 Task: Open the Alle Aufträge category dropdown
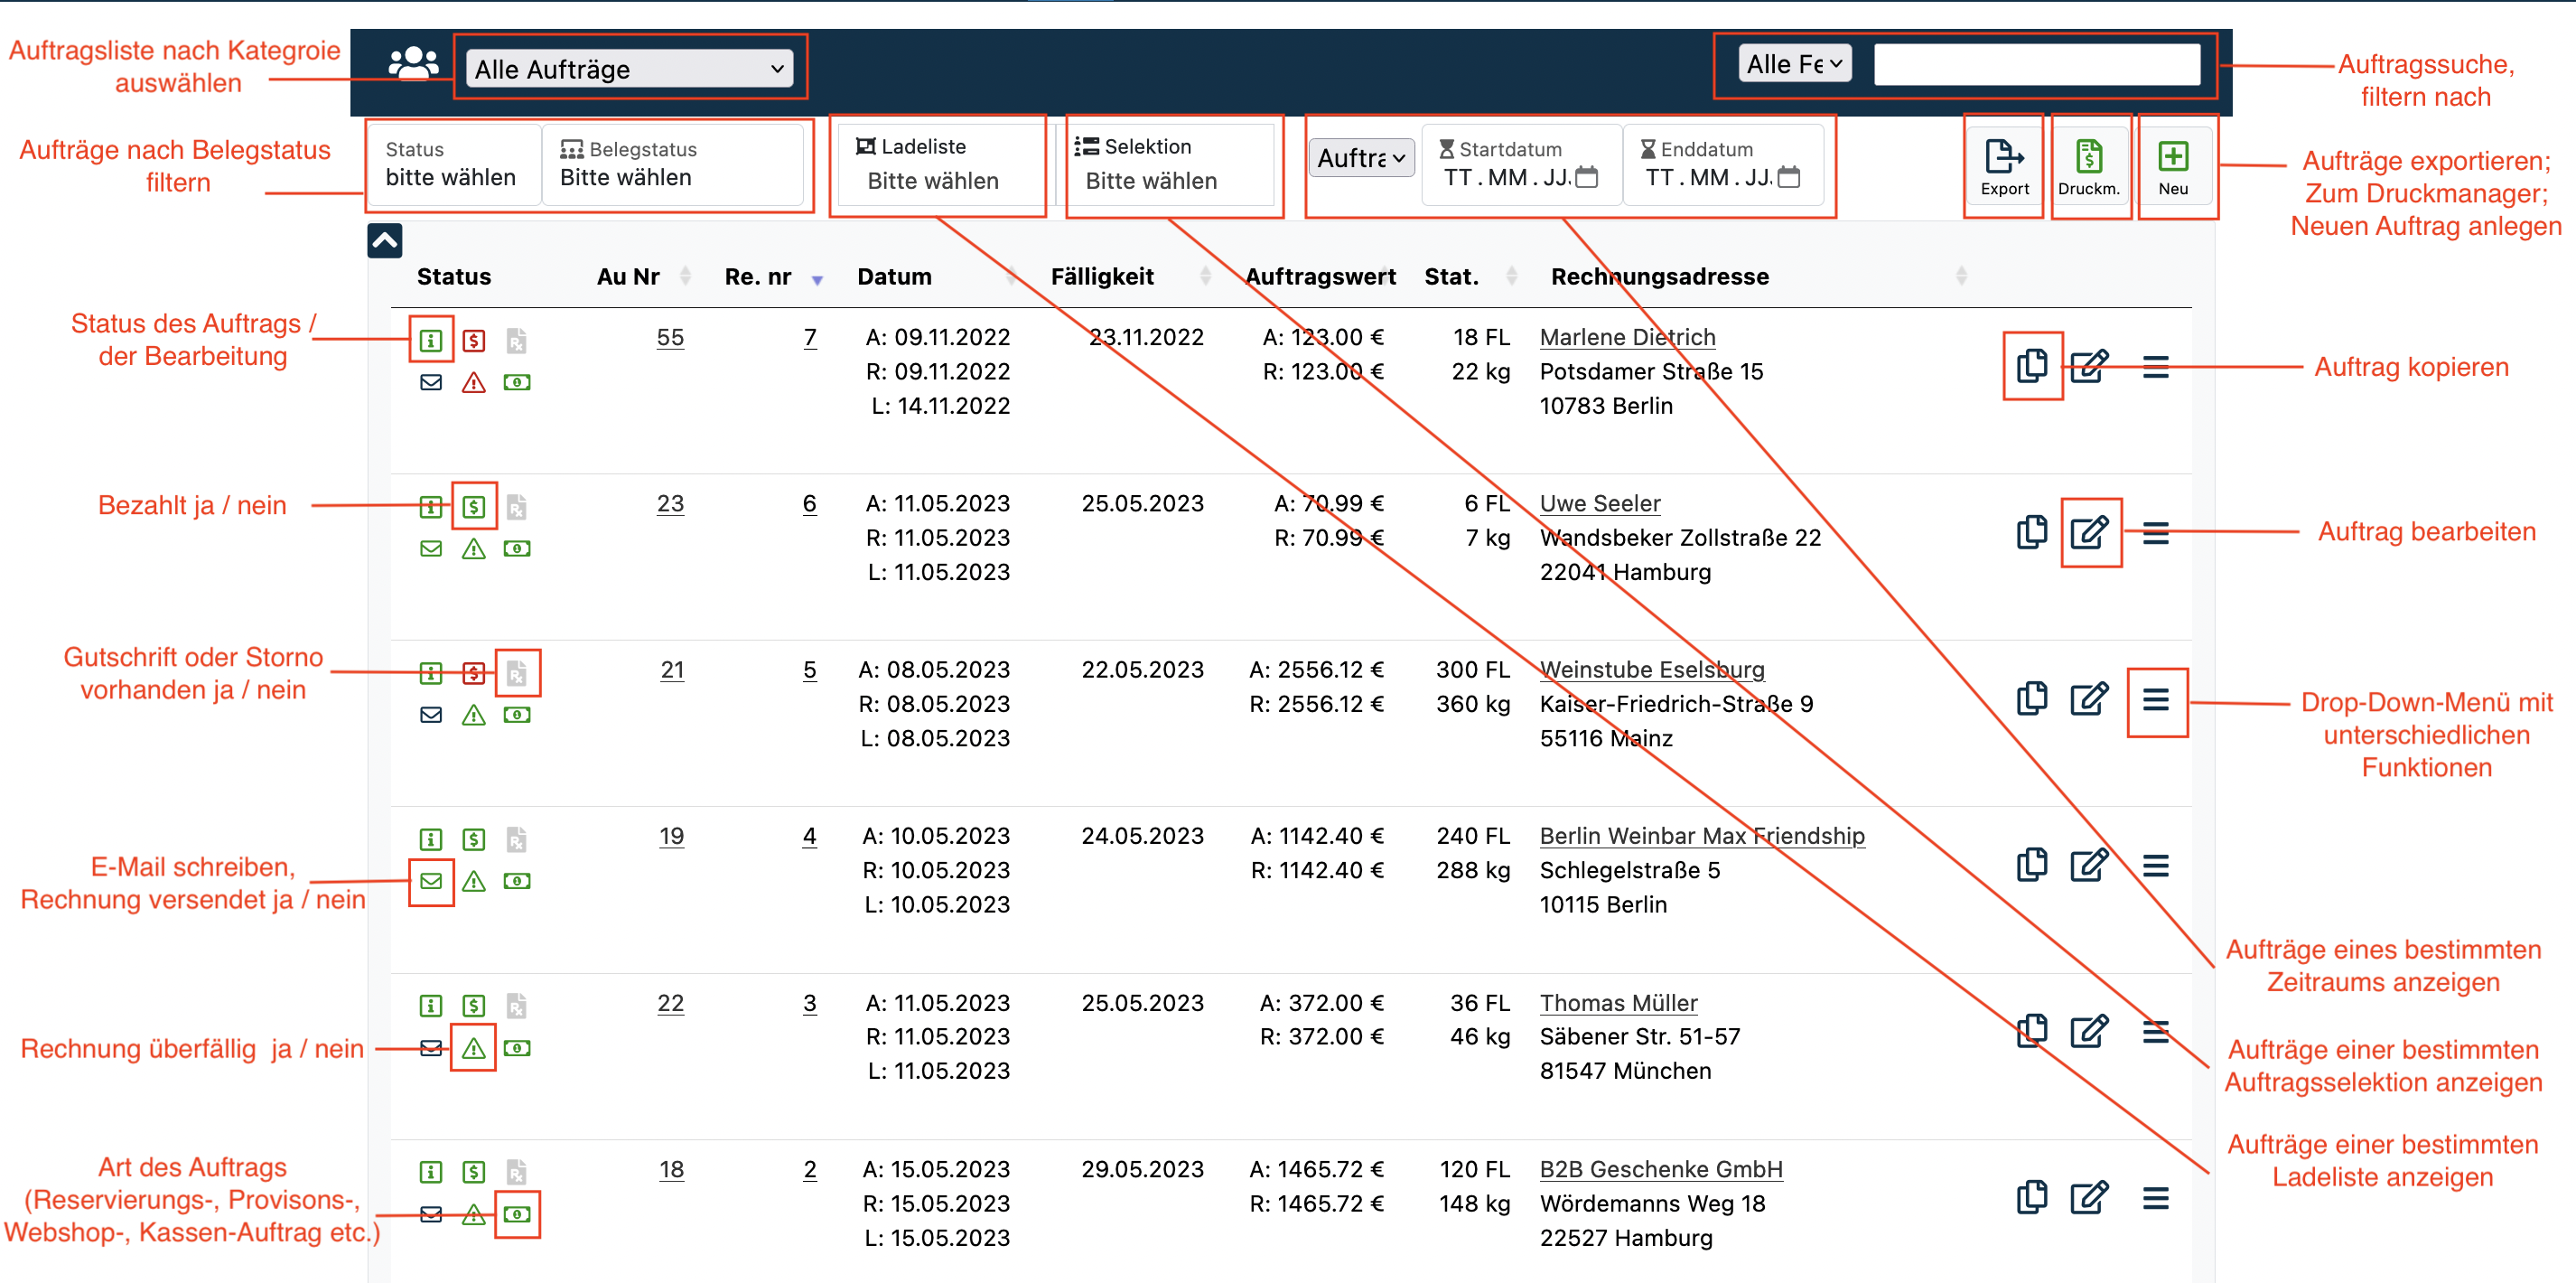coord(629,69)
